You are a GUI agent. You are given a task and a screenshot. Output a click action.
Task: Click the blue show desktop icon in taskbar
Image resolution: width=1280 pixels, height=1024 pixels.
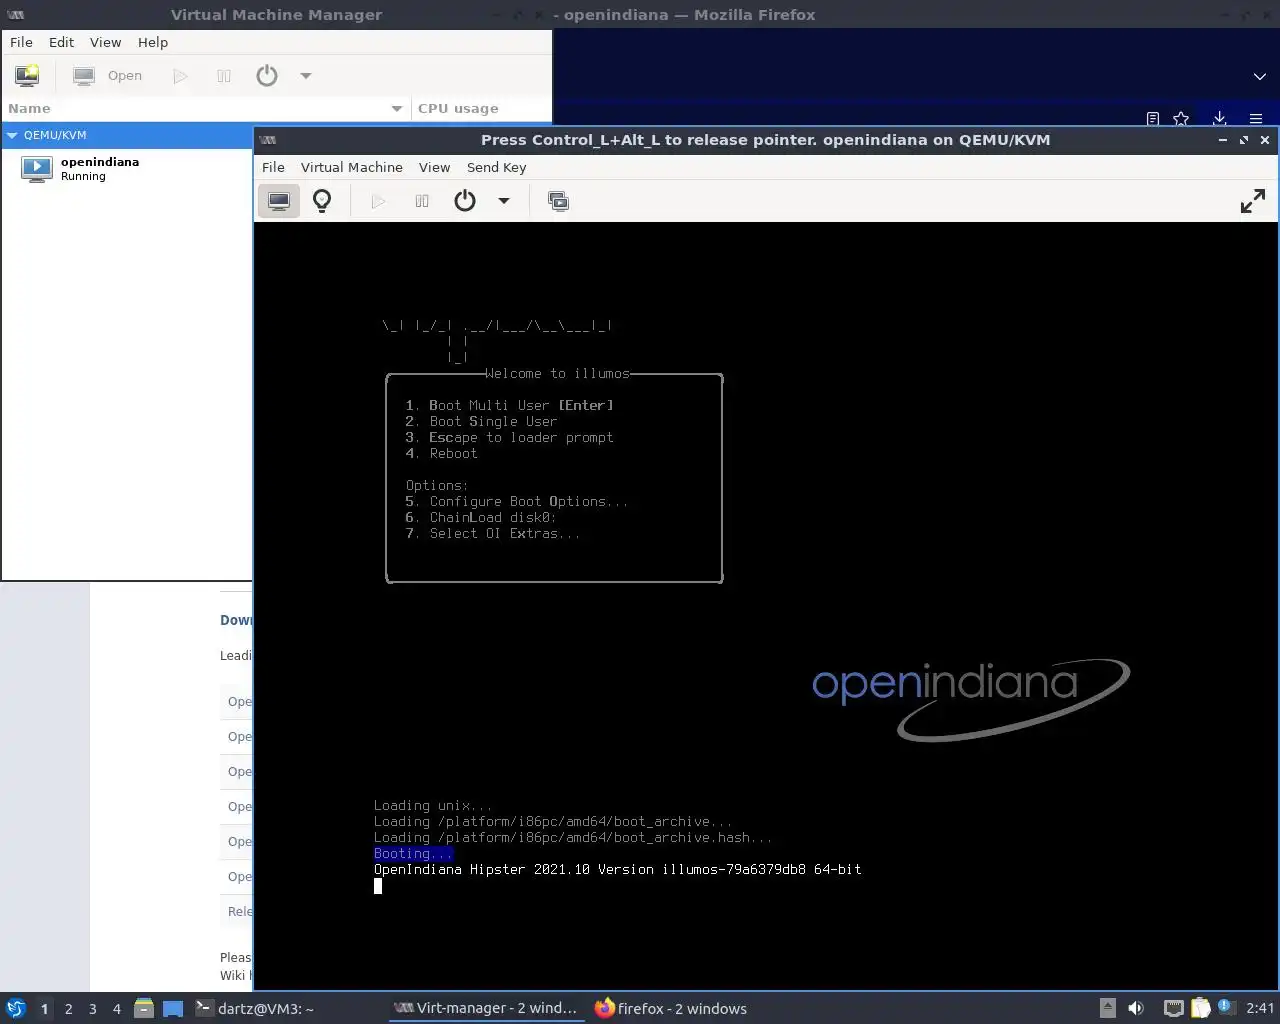coord(173,1008)
